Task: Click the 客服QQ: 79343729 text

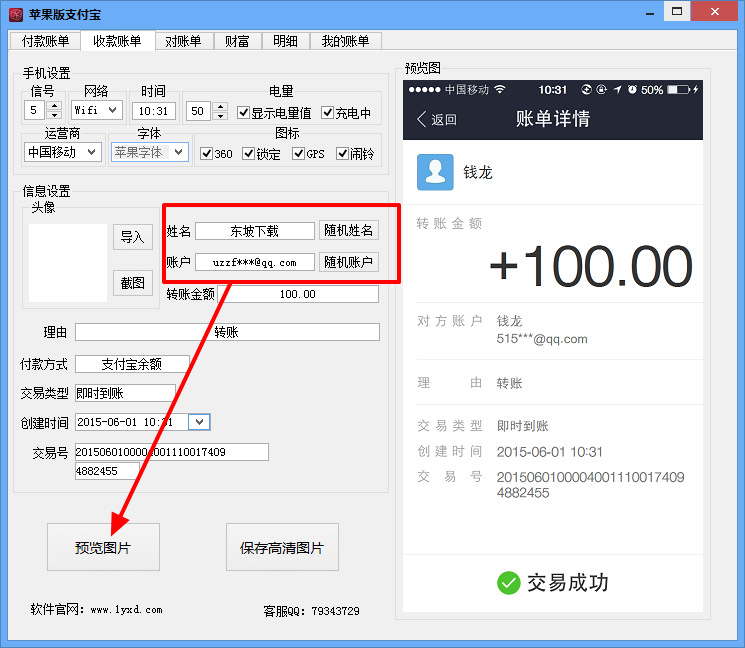Action: (312, 610)
